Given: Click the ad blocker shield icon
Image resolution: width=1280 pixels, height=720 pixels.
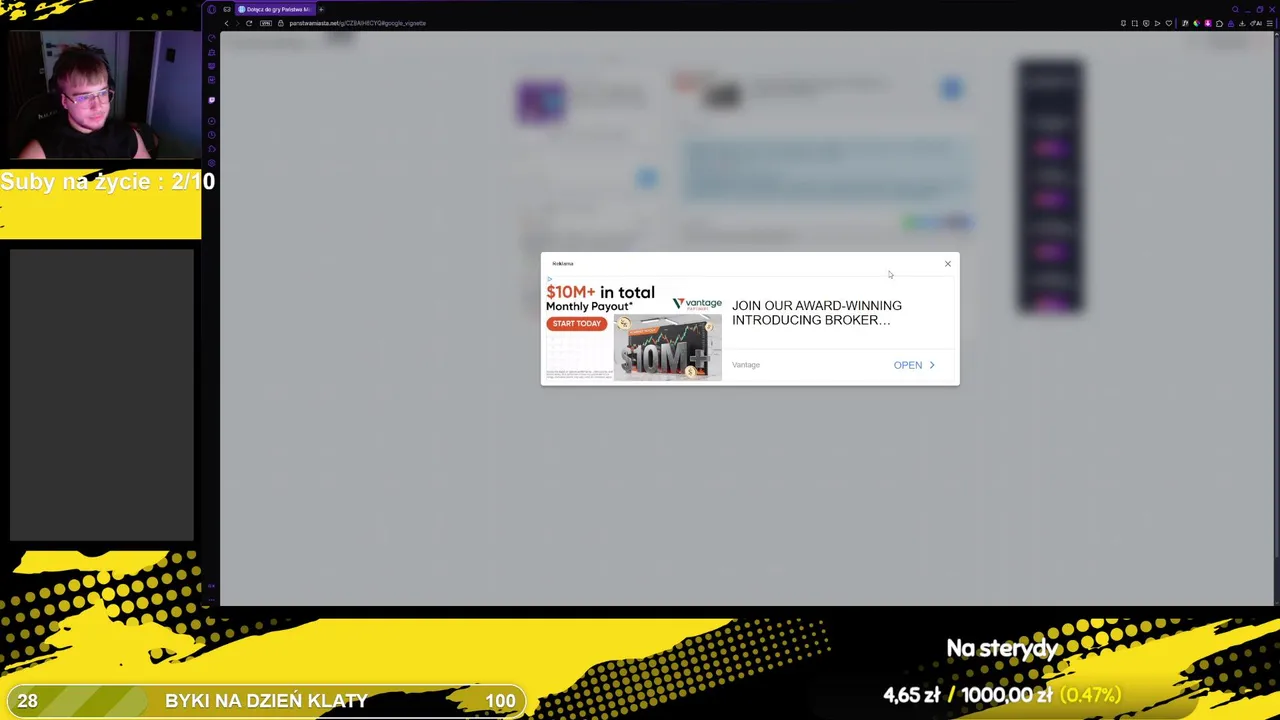Looking at the screenshot, I should tap(1146, 23).
